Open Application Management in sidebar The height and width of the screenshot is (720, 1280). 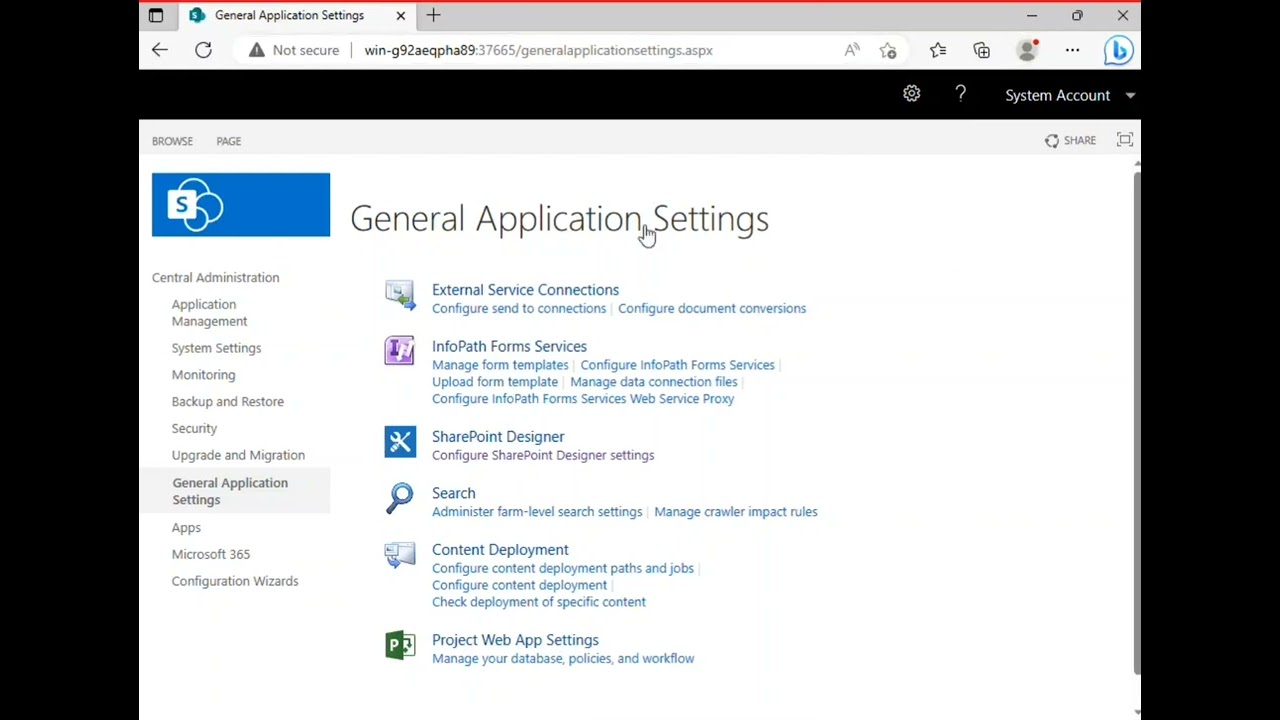[x=209, y=313]
